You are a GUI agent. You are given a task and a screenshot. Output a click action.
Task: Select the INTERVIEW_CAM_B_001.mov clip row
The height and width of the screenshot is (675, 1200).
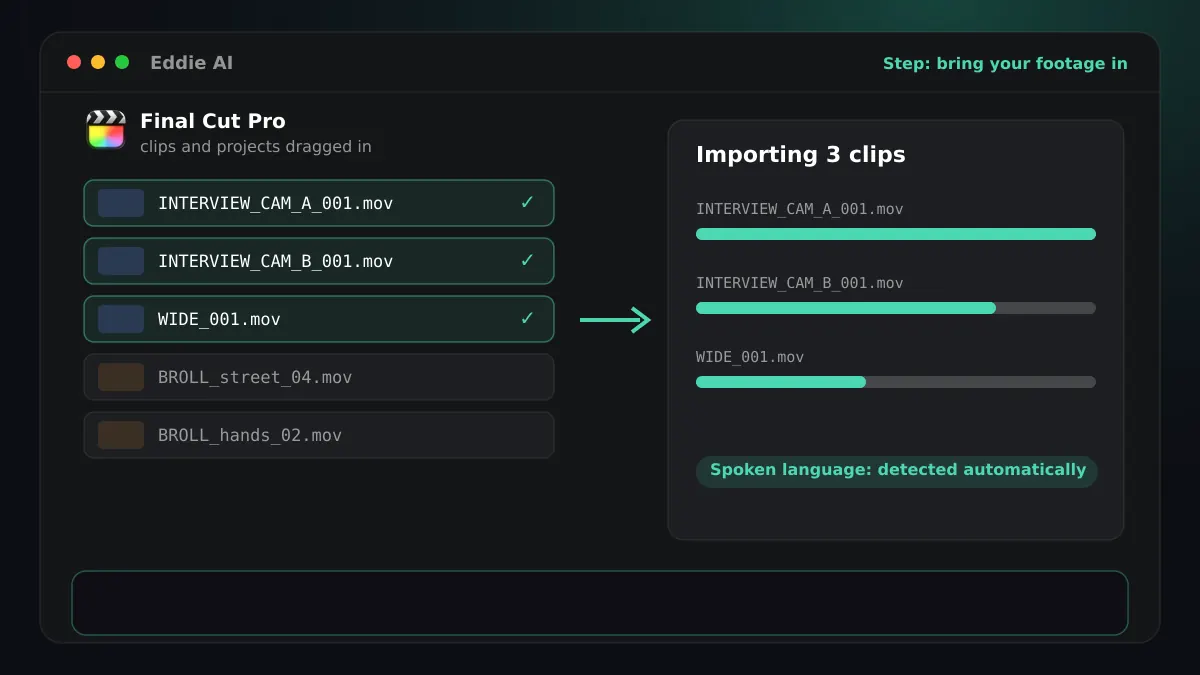click(319, 261)
